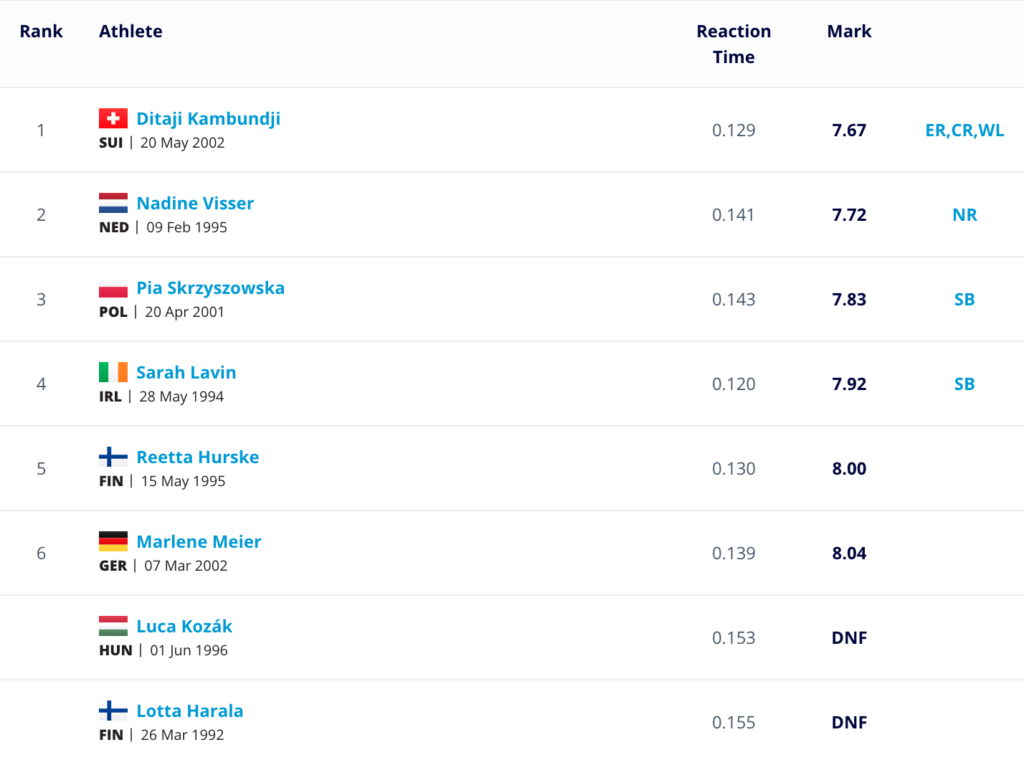The image size is (1024, 760).
Task: Click the Irish flag beside Sarah Lavin
Action: (113, 372)
